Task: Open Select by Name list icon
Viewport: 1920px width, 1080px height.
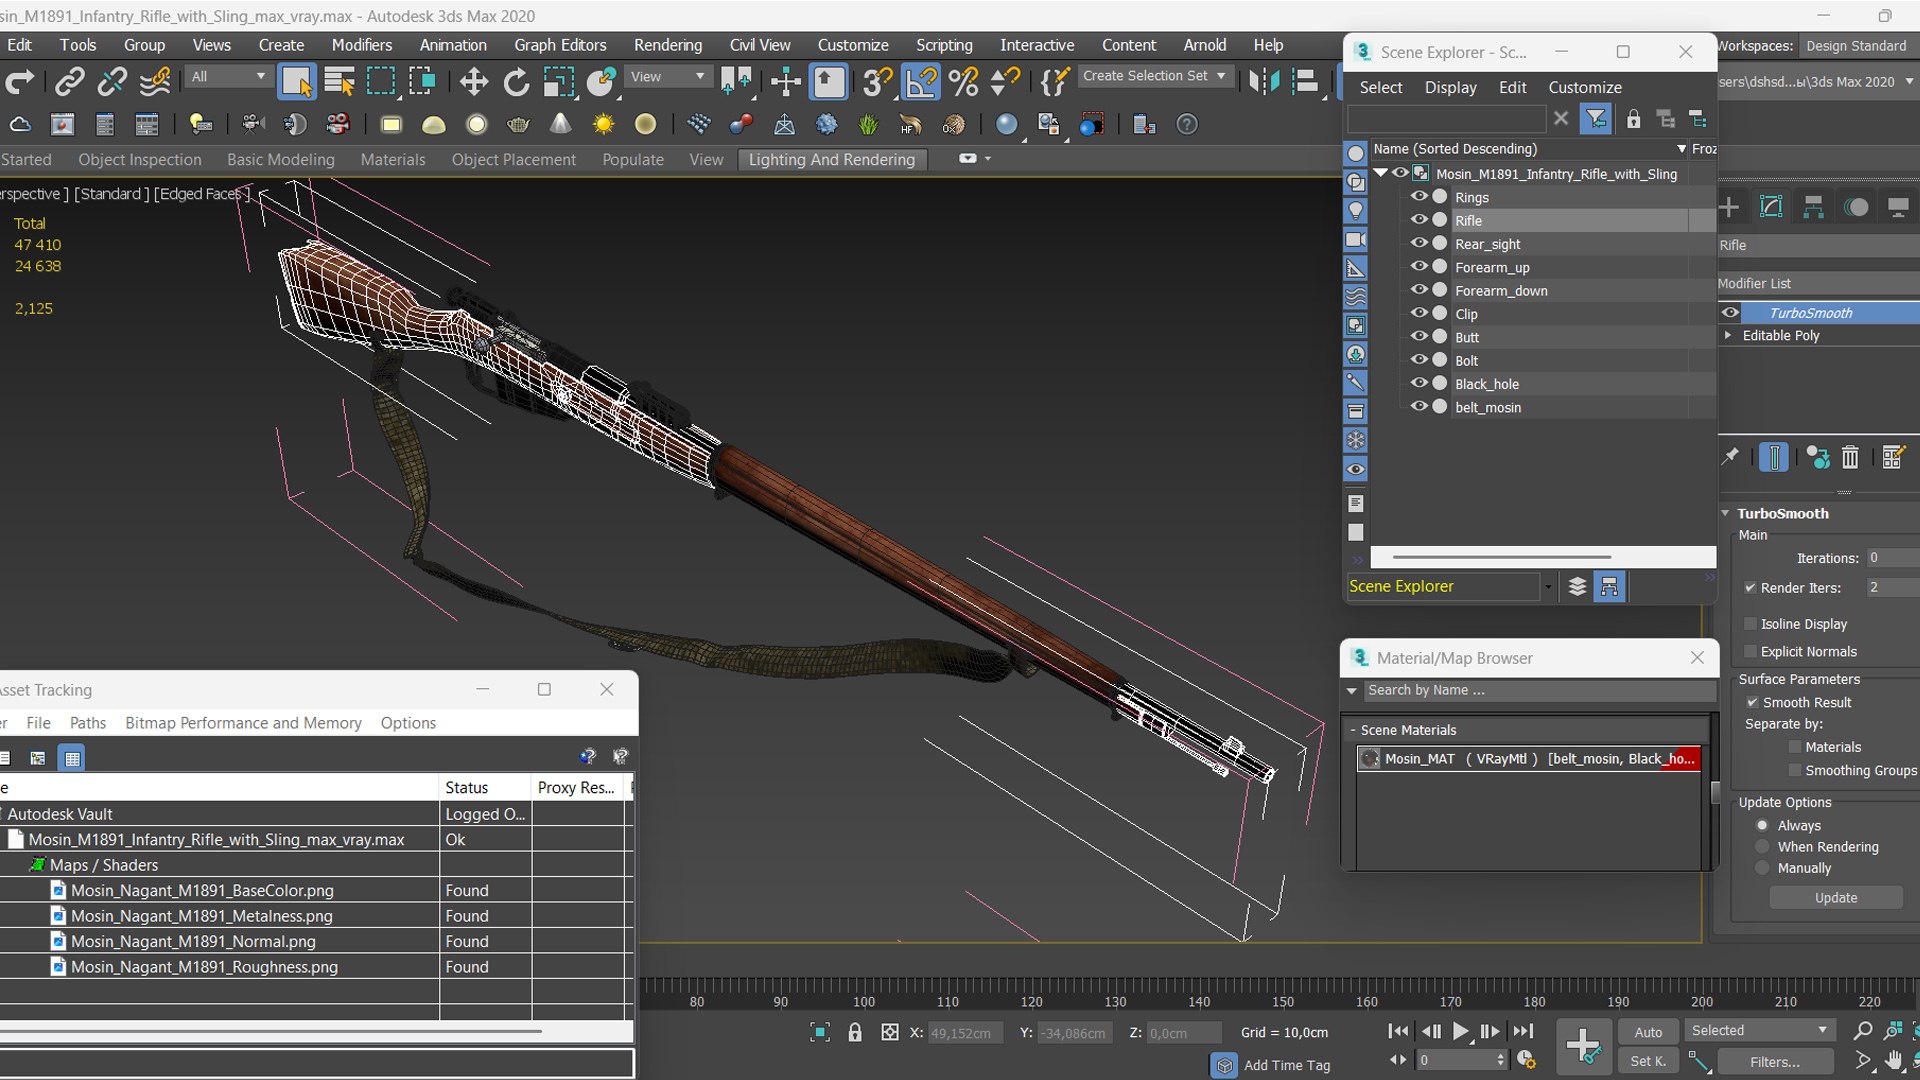Action: [x=340, y=82]
